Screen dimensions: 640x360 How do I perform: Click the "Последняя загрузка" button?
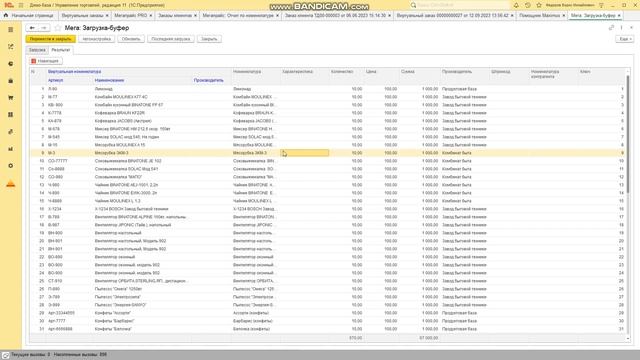171,39
